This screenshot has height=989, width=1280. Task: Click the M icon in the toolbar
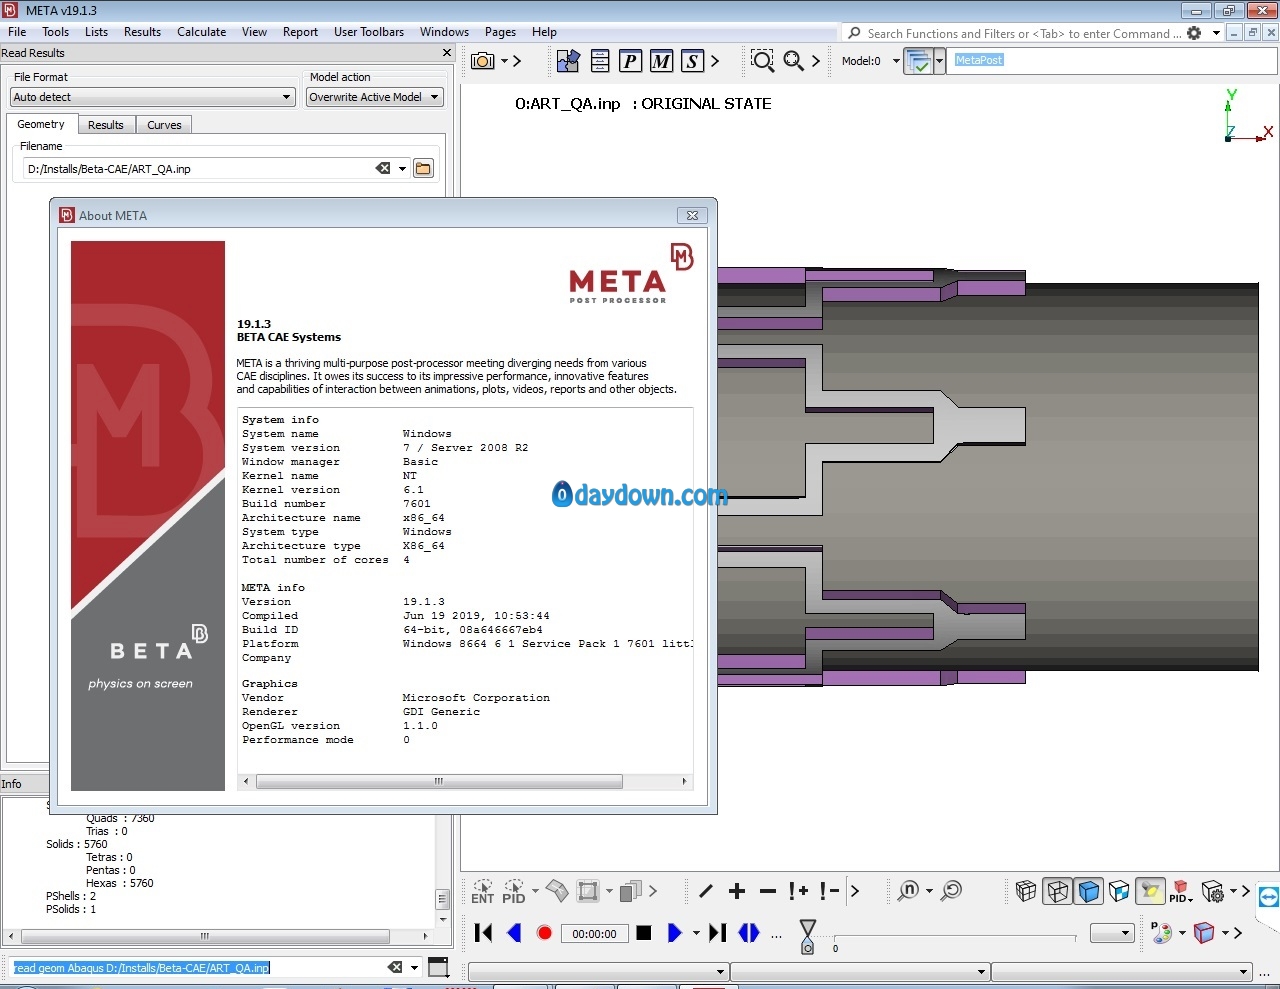(x=661, y=61)
